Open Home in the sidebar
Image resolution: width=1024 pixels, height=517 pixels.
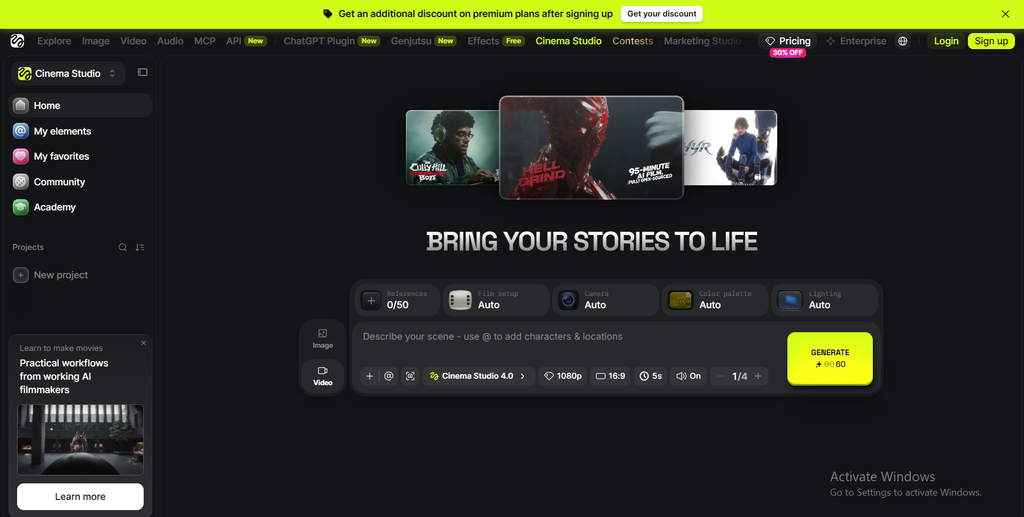[x=80, y=105]
